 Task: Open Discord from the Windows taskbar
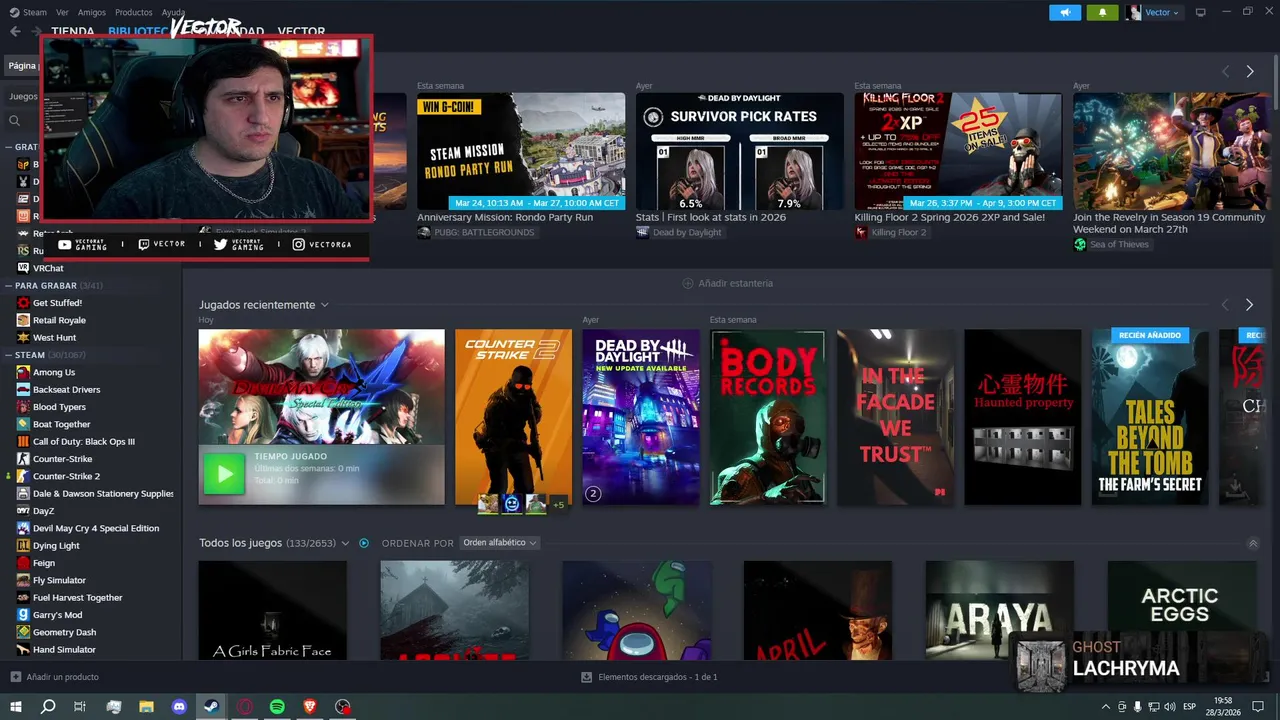(179, 706)
